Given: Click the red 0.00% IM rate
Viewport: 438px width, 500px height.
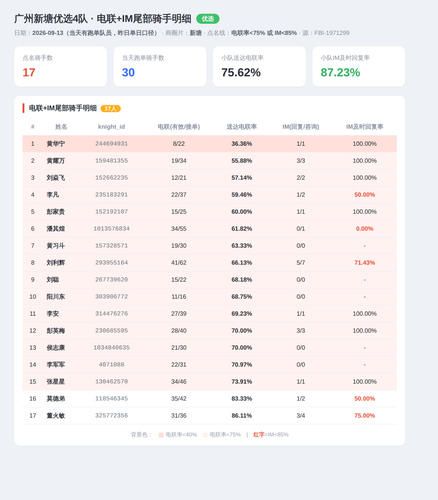Looking at the screenshot, I should point(364,229).
